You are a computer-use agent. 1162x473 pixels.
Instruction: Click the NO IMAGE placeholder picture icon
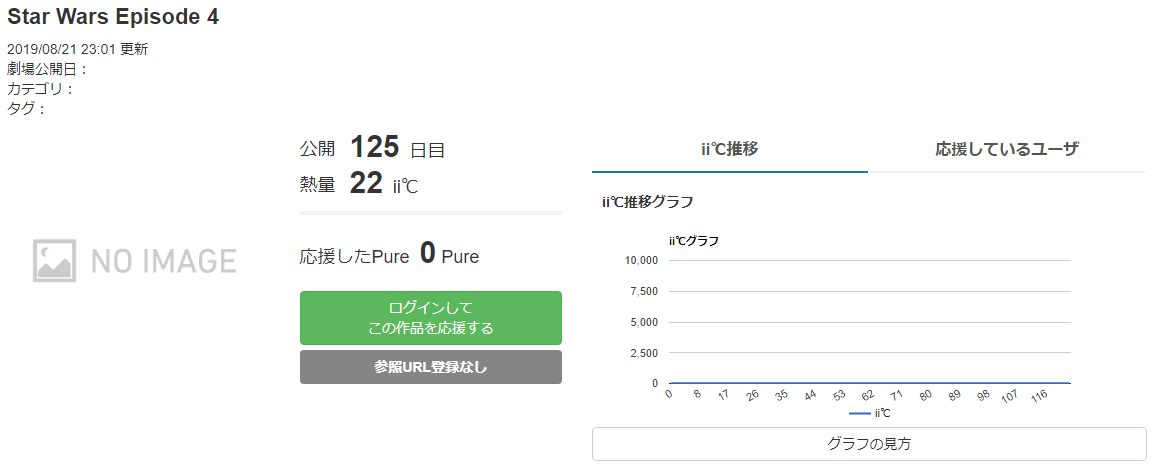54,260
